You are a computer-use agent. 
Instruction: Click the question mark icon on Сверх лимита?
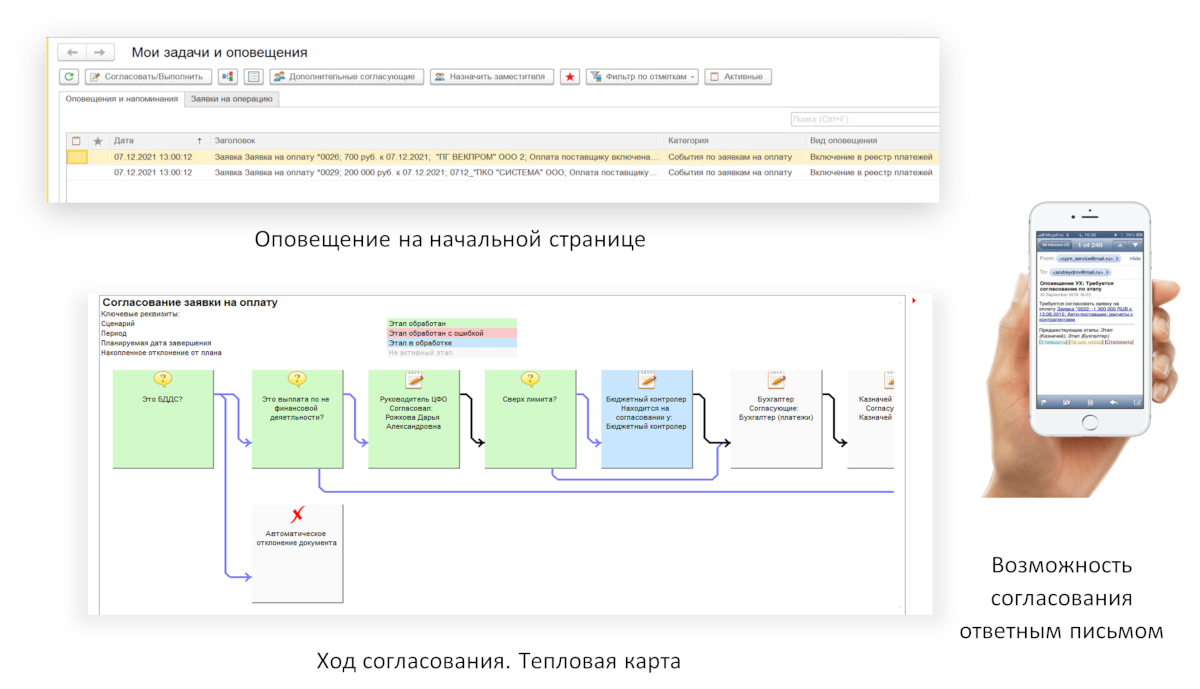click(530, 380)
